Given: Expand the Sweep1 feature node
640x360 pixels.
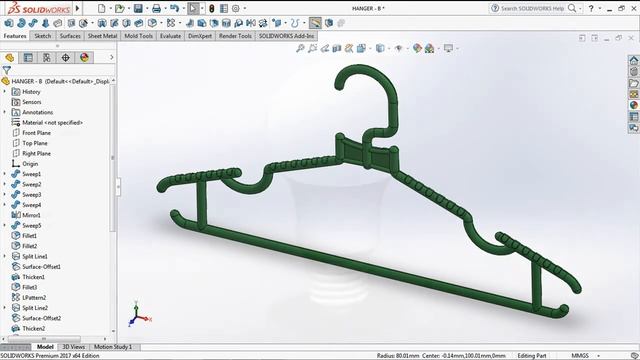Looking at the screenshot, I should click(5, 174).
